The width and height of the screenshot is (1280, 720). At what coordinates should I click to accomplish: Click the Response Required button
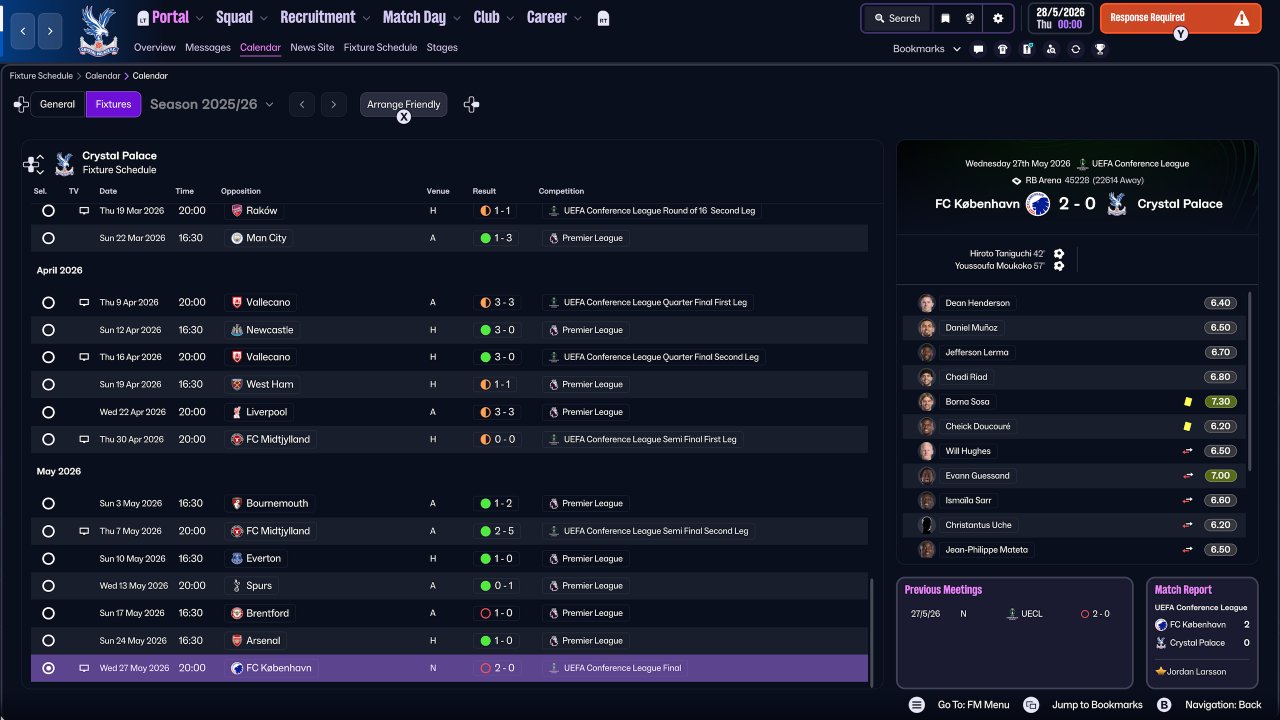pyautogui.click(x=1180, y=18)
